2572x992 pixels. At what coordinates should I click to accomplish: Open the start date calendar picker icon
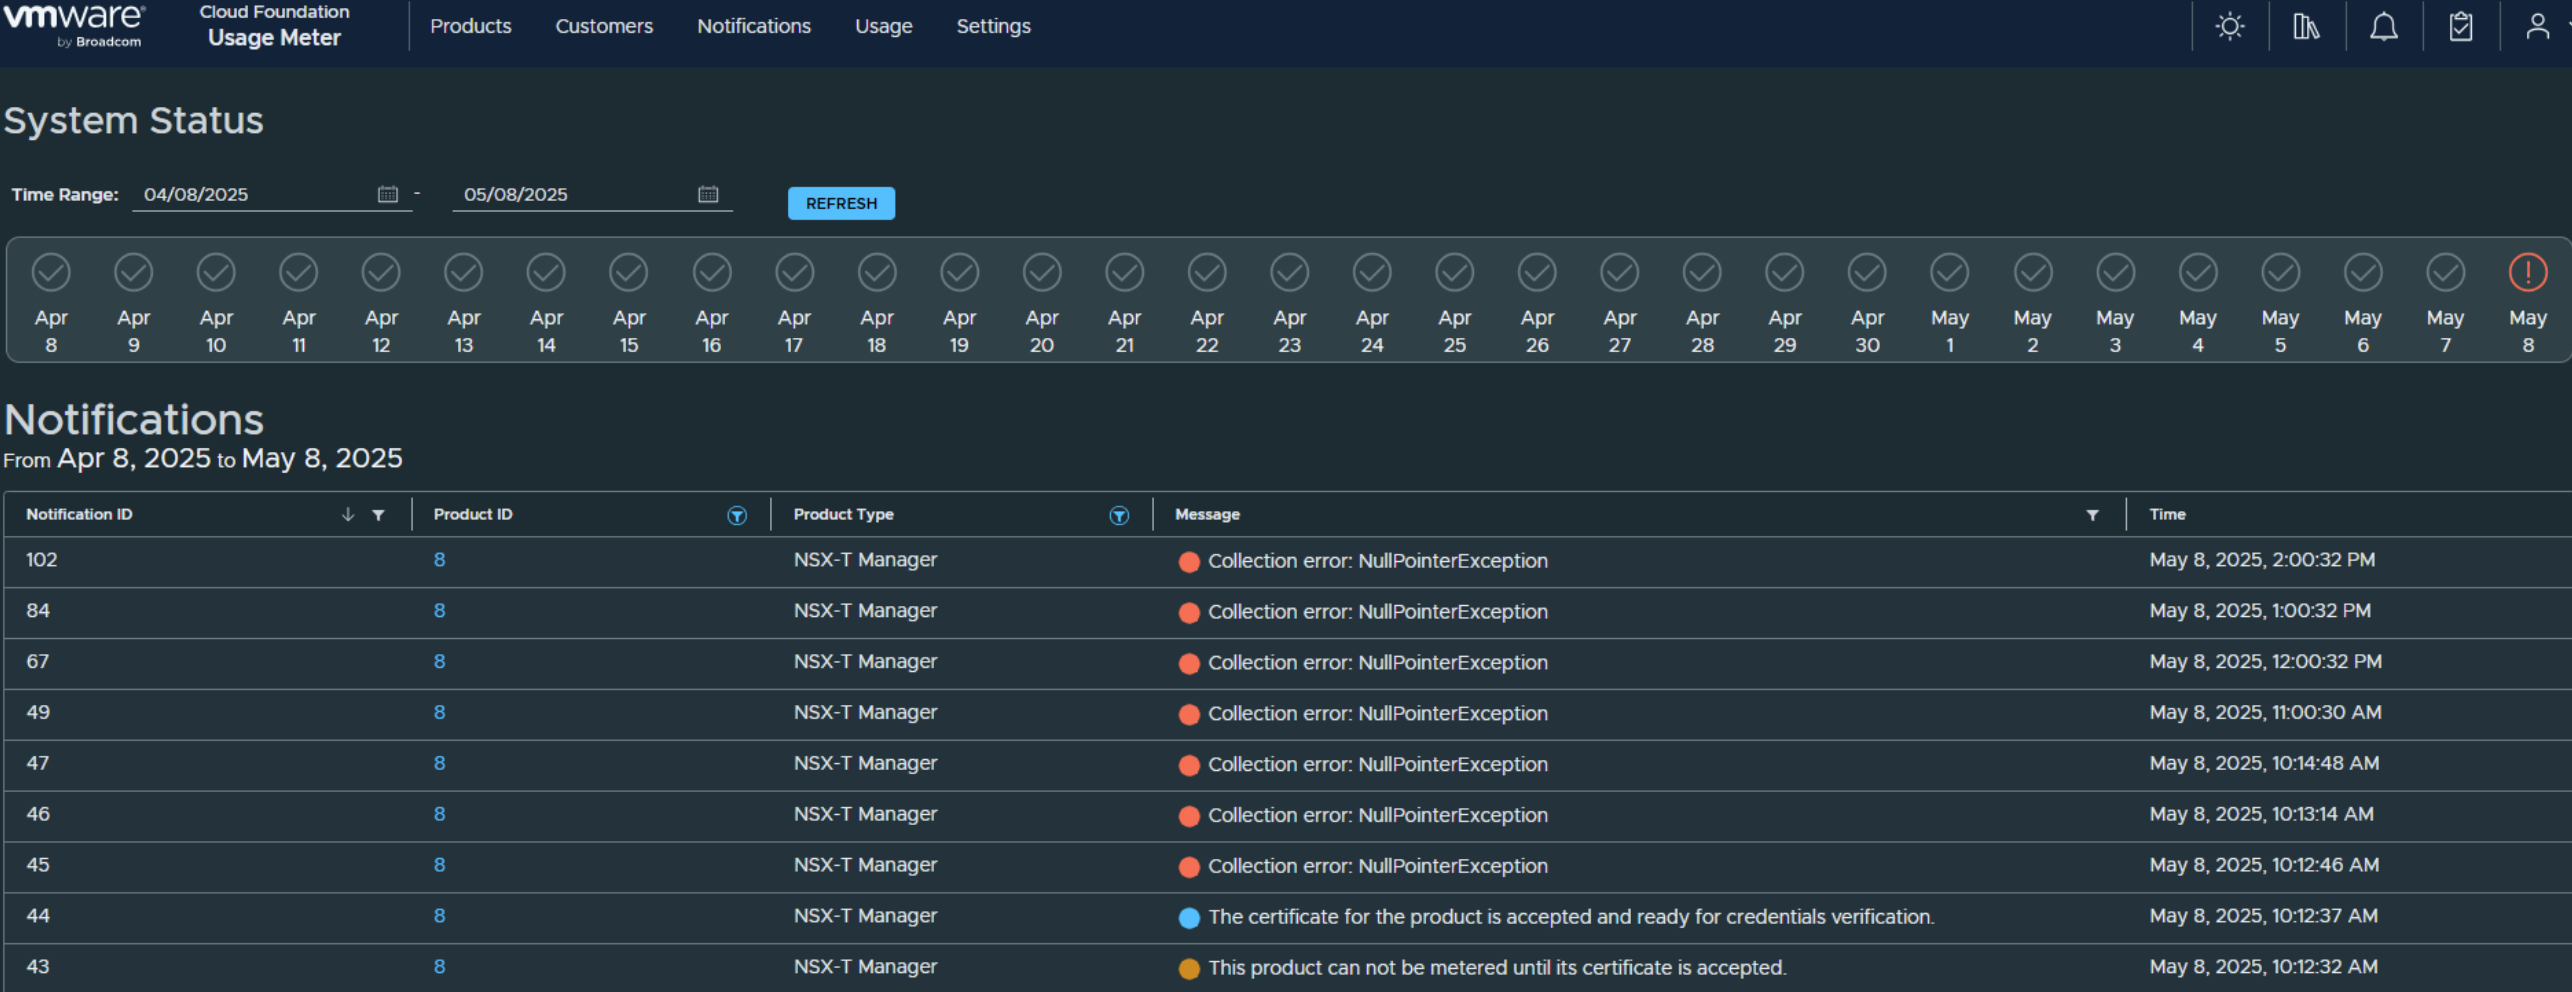pyautogui.click(x=388, y=194)
